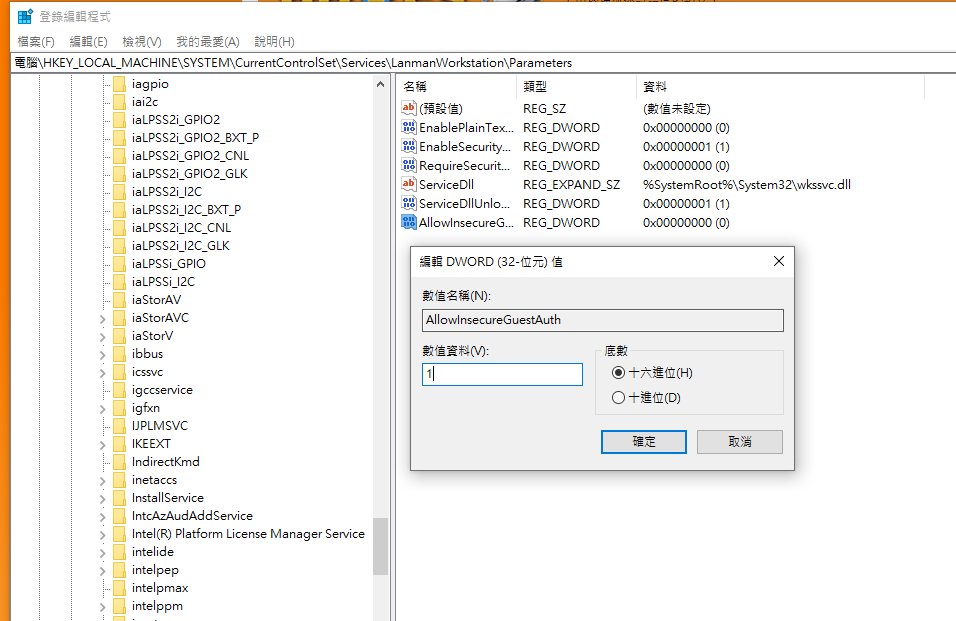The width and height of the screenshot is (956, 621).
Task: Click inside the 數值資料(V) input field
Action: click(x=500, y=374)
